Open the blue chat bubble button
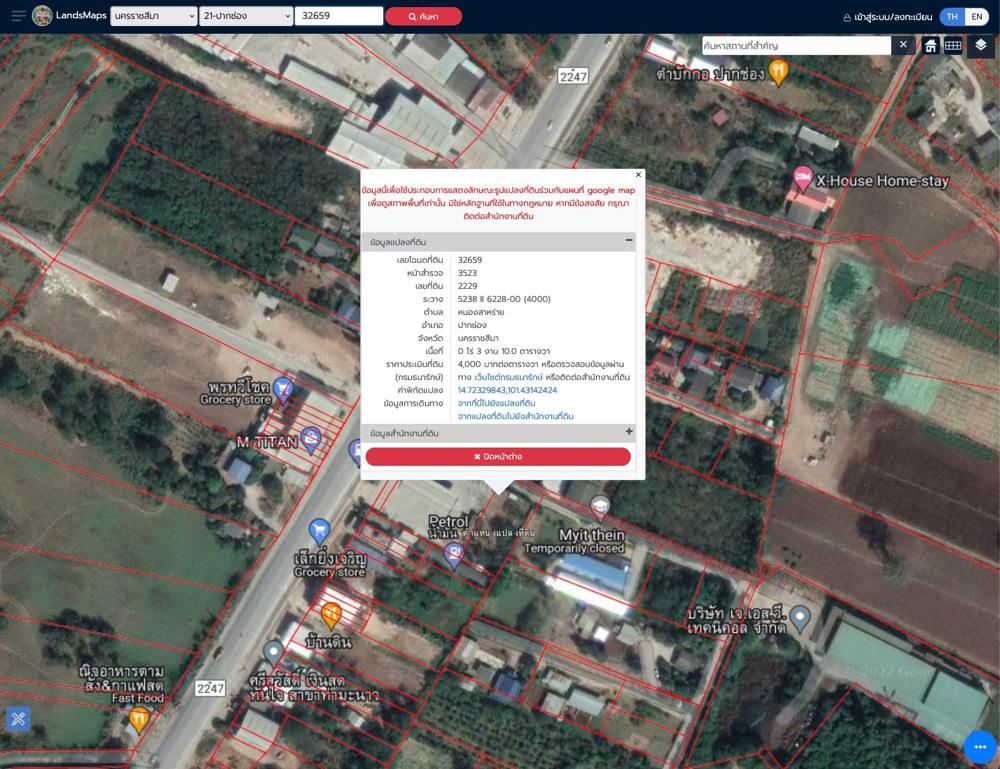 (980, 747)
